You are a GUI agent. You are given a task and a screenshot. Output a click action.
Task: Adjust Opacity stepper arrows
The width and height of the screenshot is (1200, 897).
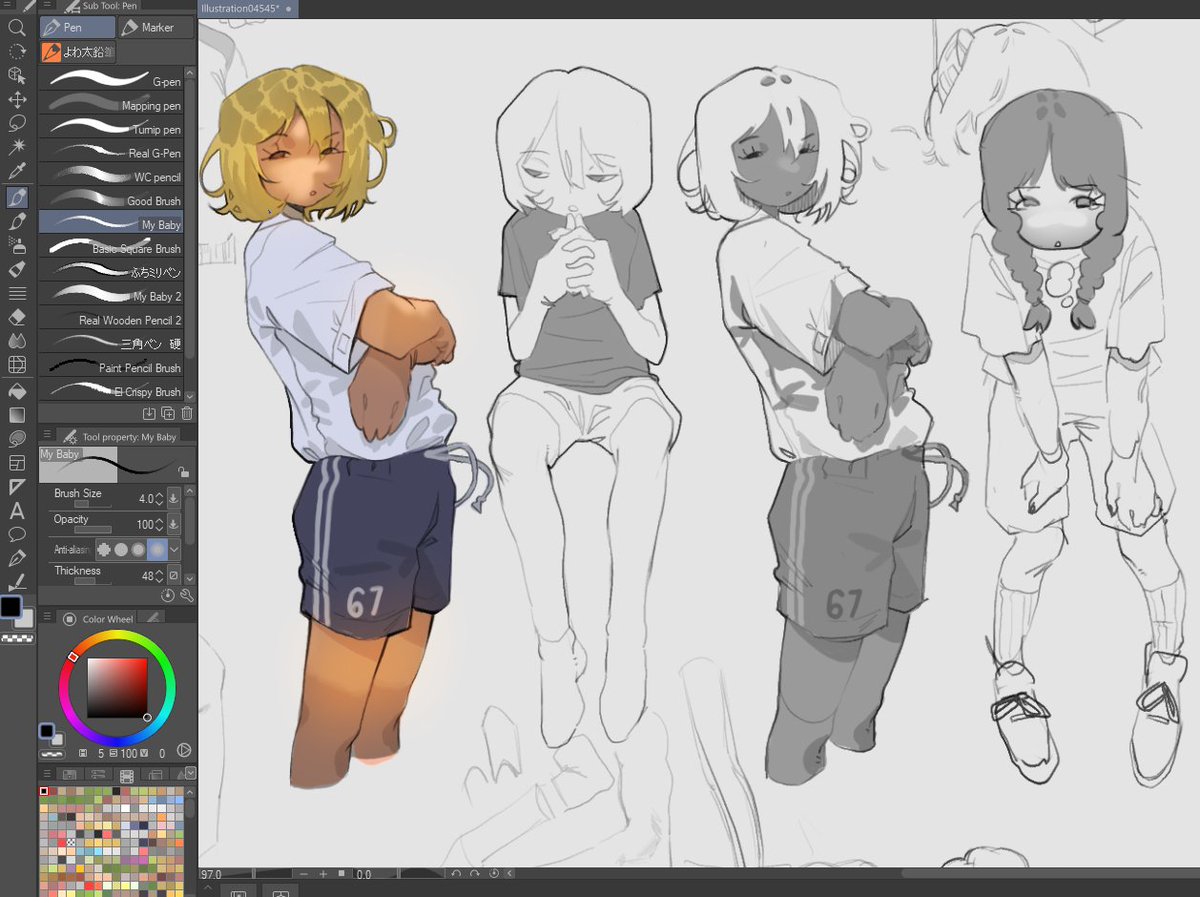pyautogui.click(x=158, y=524)
